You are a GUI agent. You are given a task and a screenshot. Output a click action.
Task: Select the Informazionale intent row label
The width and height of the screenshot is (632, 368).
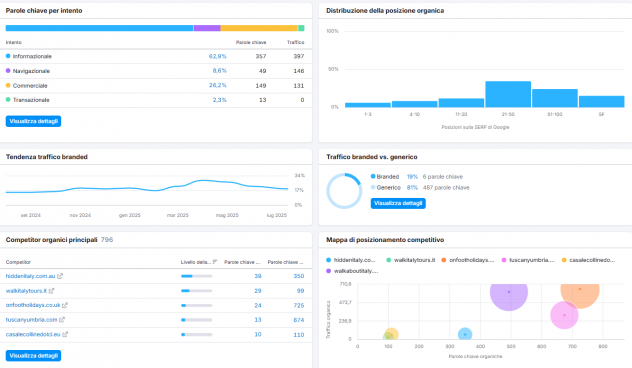click(x=32, y=56)
